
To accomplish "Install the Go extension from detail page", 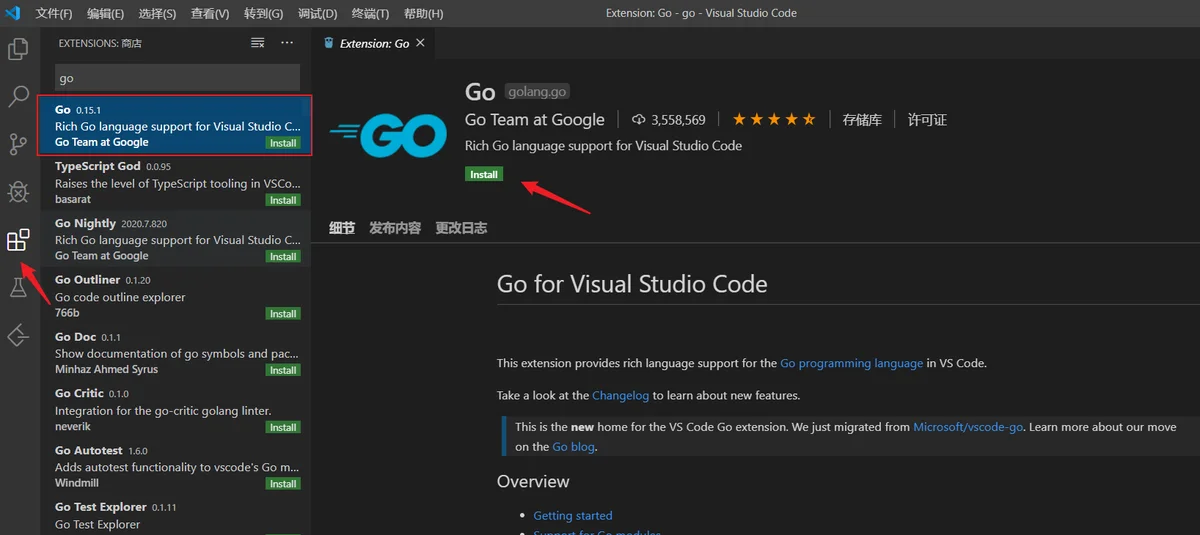I will pyautogui.click(x=484, y=174).
